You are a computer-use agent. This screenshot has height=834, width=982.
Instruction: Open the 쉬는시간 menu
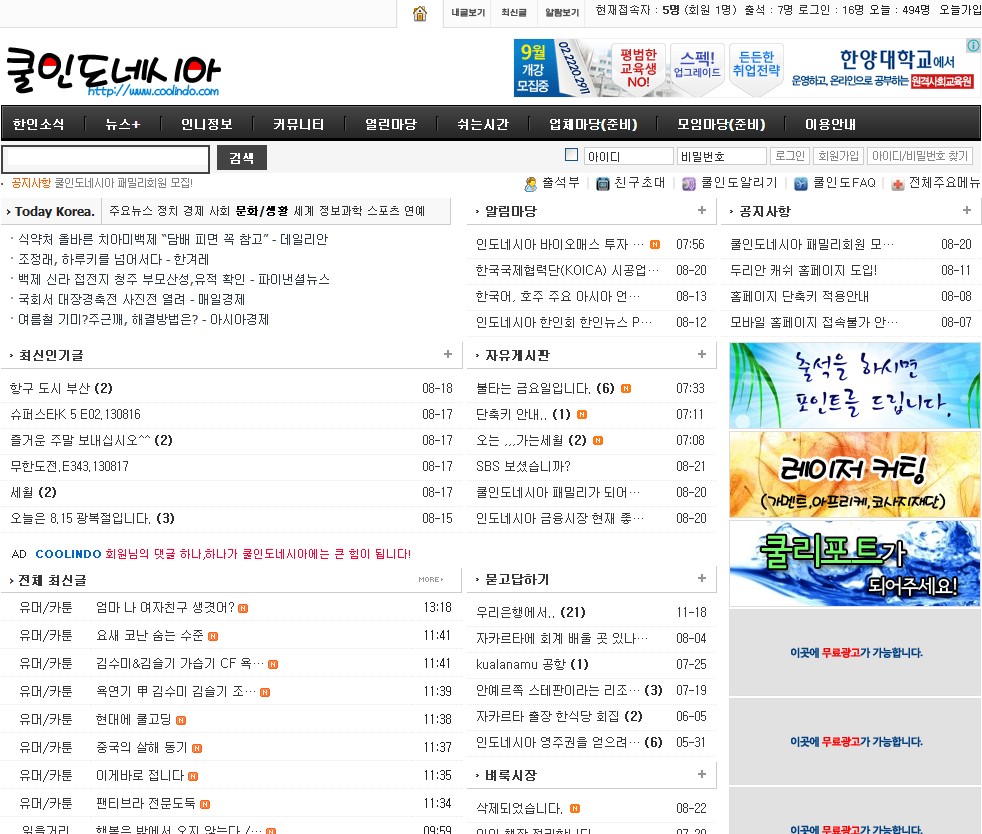[x=483, y=124]
